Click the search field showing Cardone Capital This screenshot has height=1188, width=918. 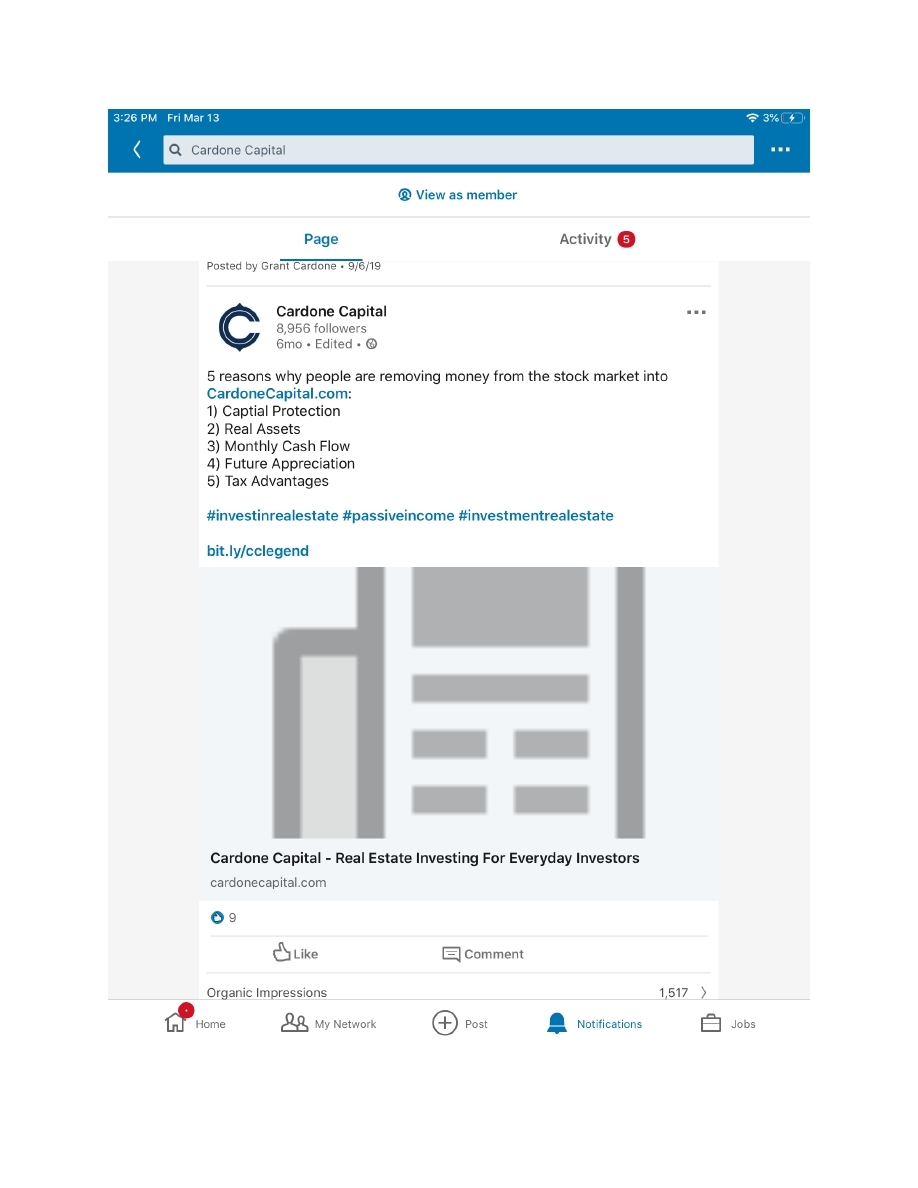pyautogui.click(x=458, y=150)
